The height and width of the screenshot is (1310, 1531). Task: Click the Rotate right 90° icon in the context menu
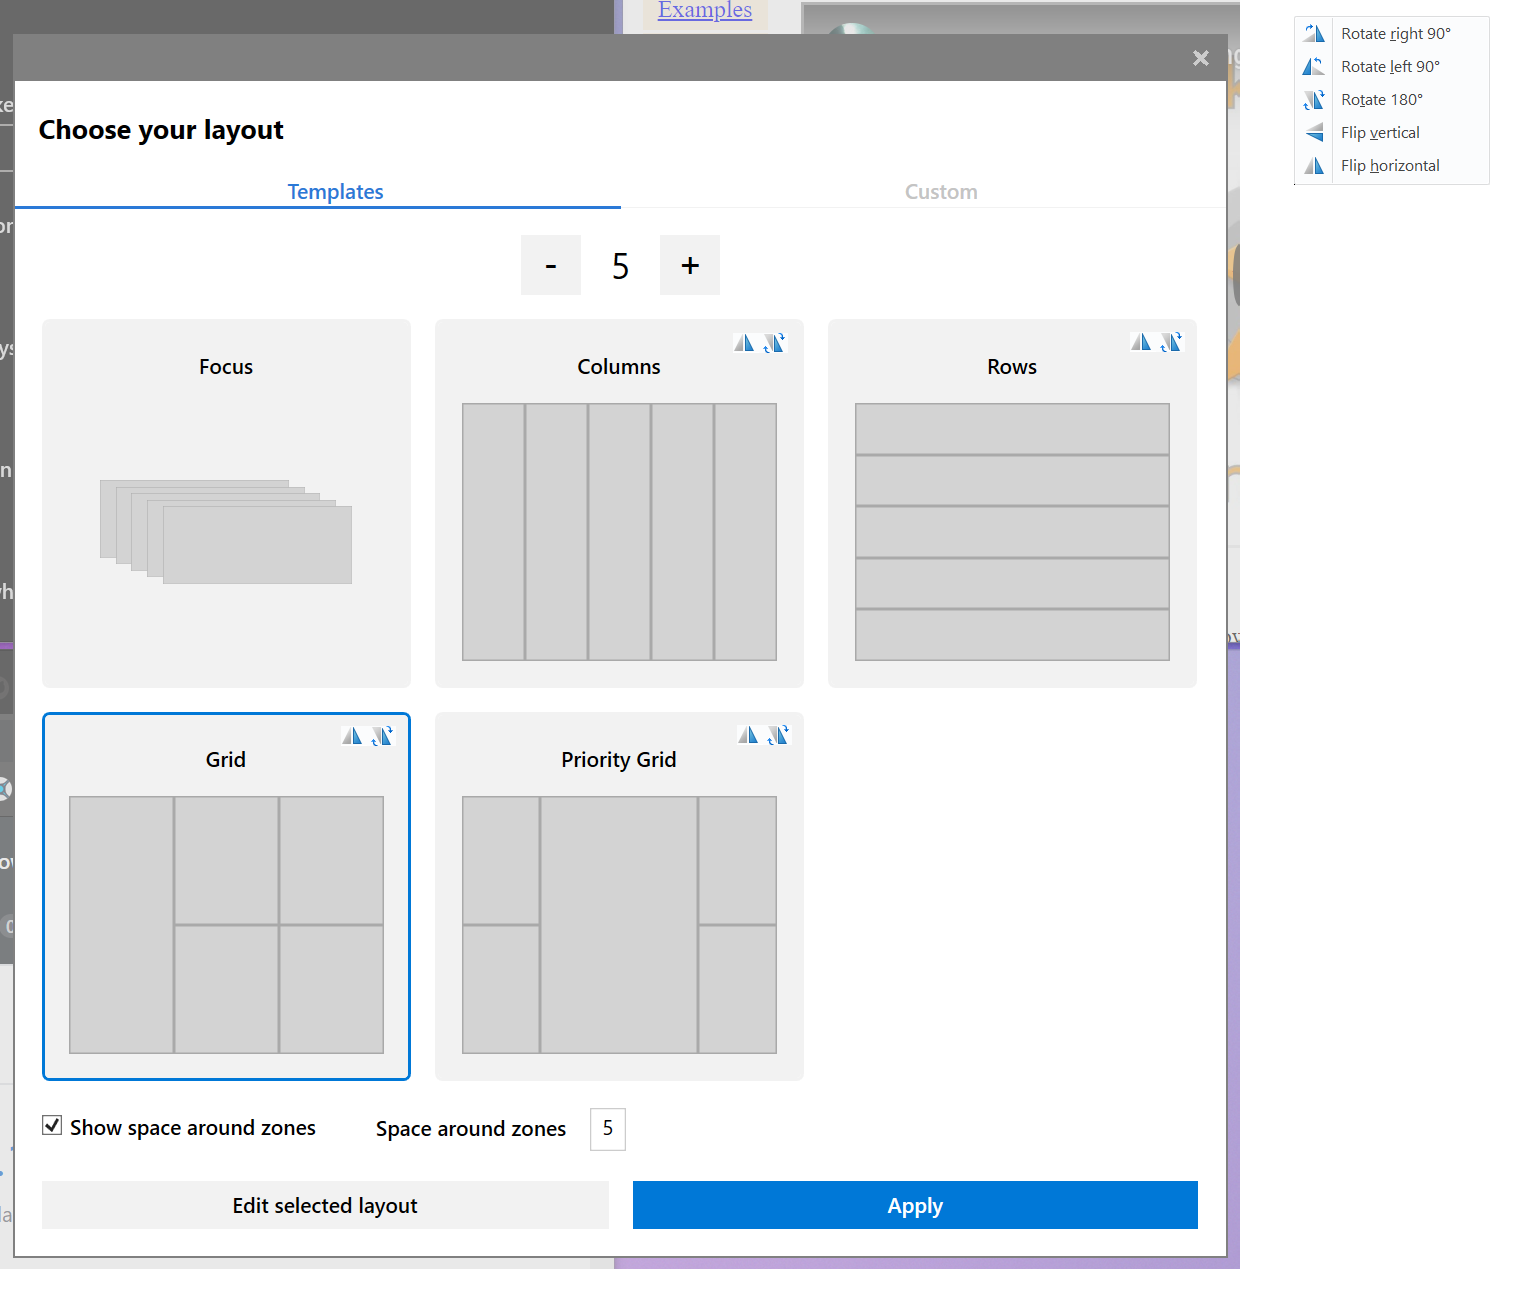[1314, 33]
